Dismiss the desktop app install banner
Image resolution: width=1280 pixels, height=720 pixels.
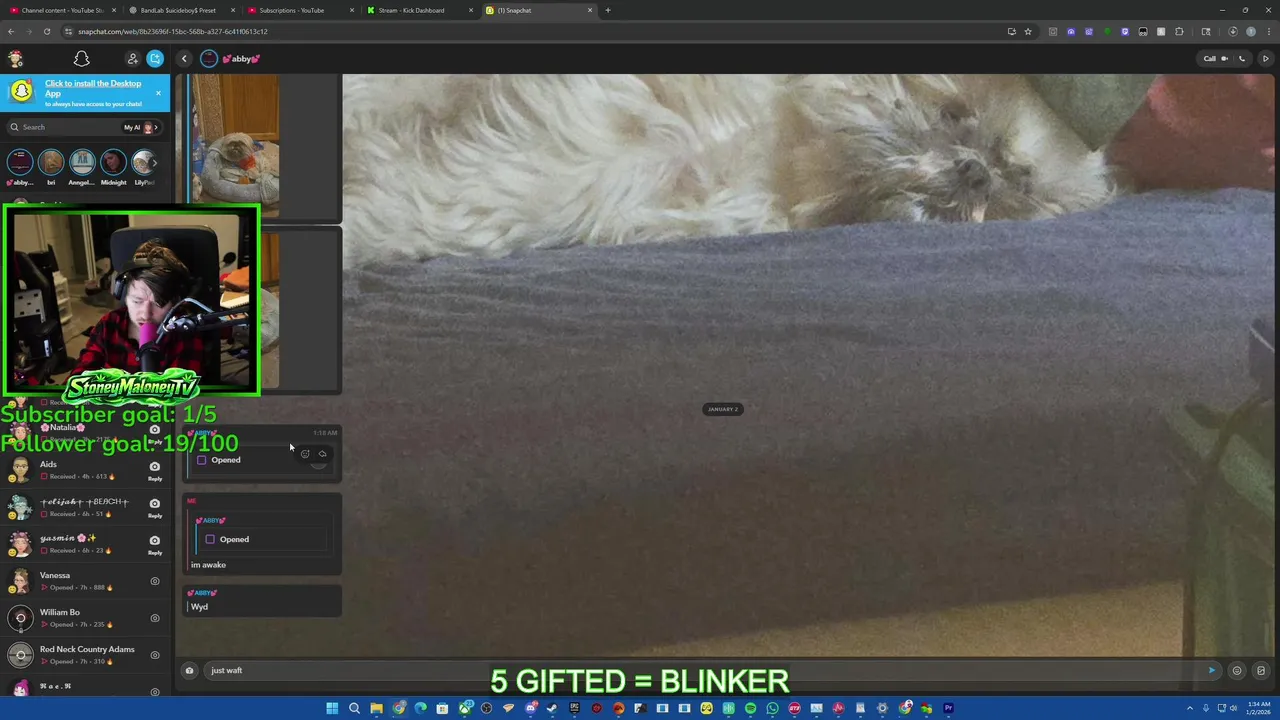click(158, 93)
